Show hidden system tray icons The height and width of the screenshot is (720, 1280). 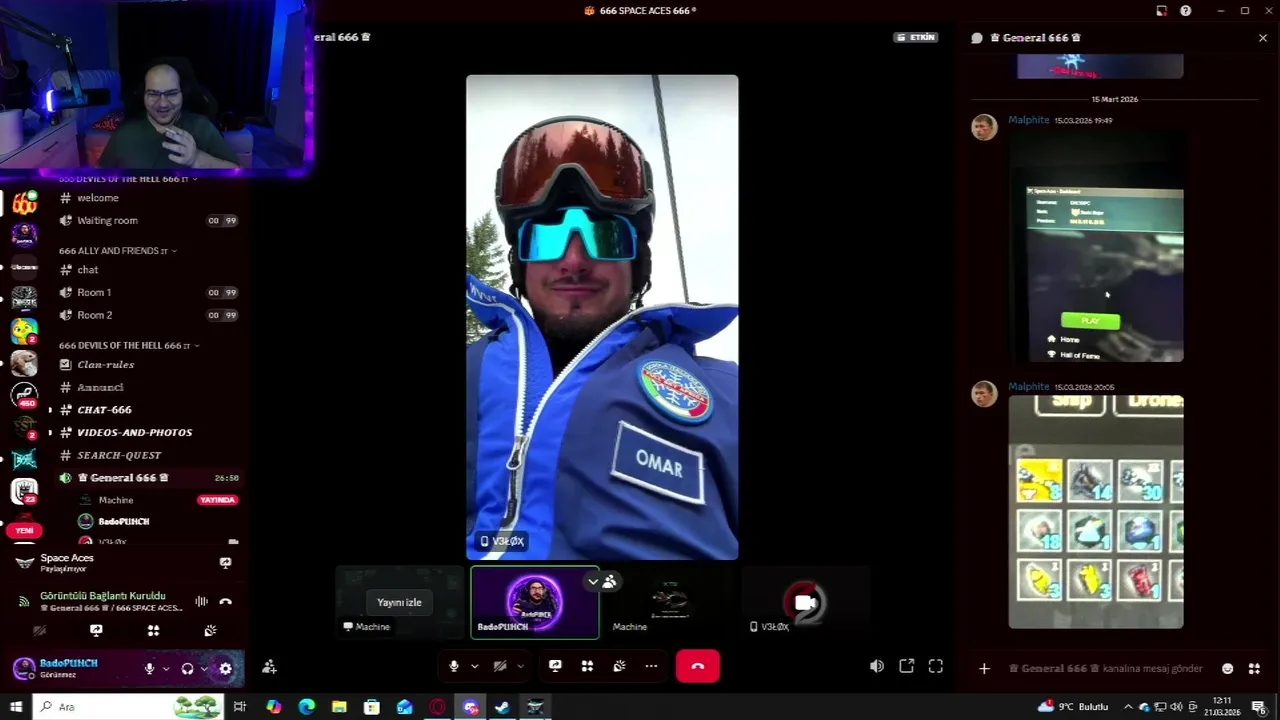coord(1127,707)
